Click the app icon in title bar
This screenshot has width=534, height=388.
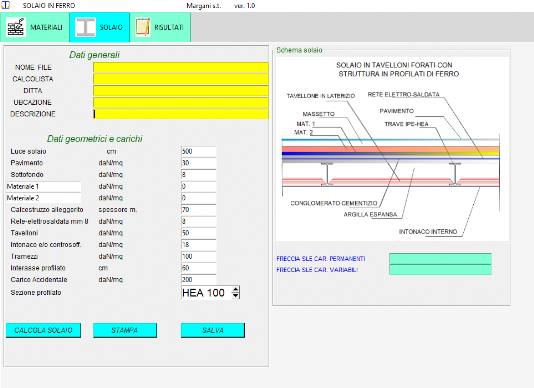tap(6, 5)
